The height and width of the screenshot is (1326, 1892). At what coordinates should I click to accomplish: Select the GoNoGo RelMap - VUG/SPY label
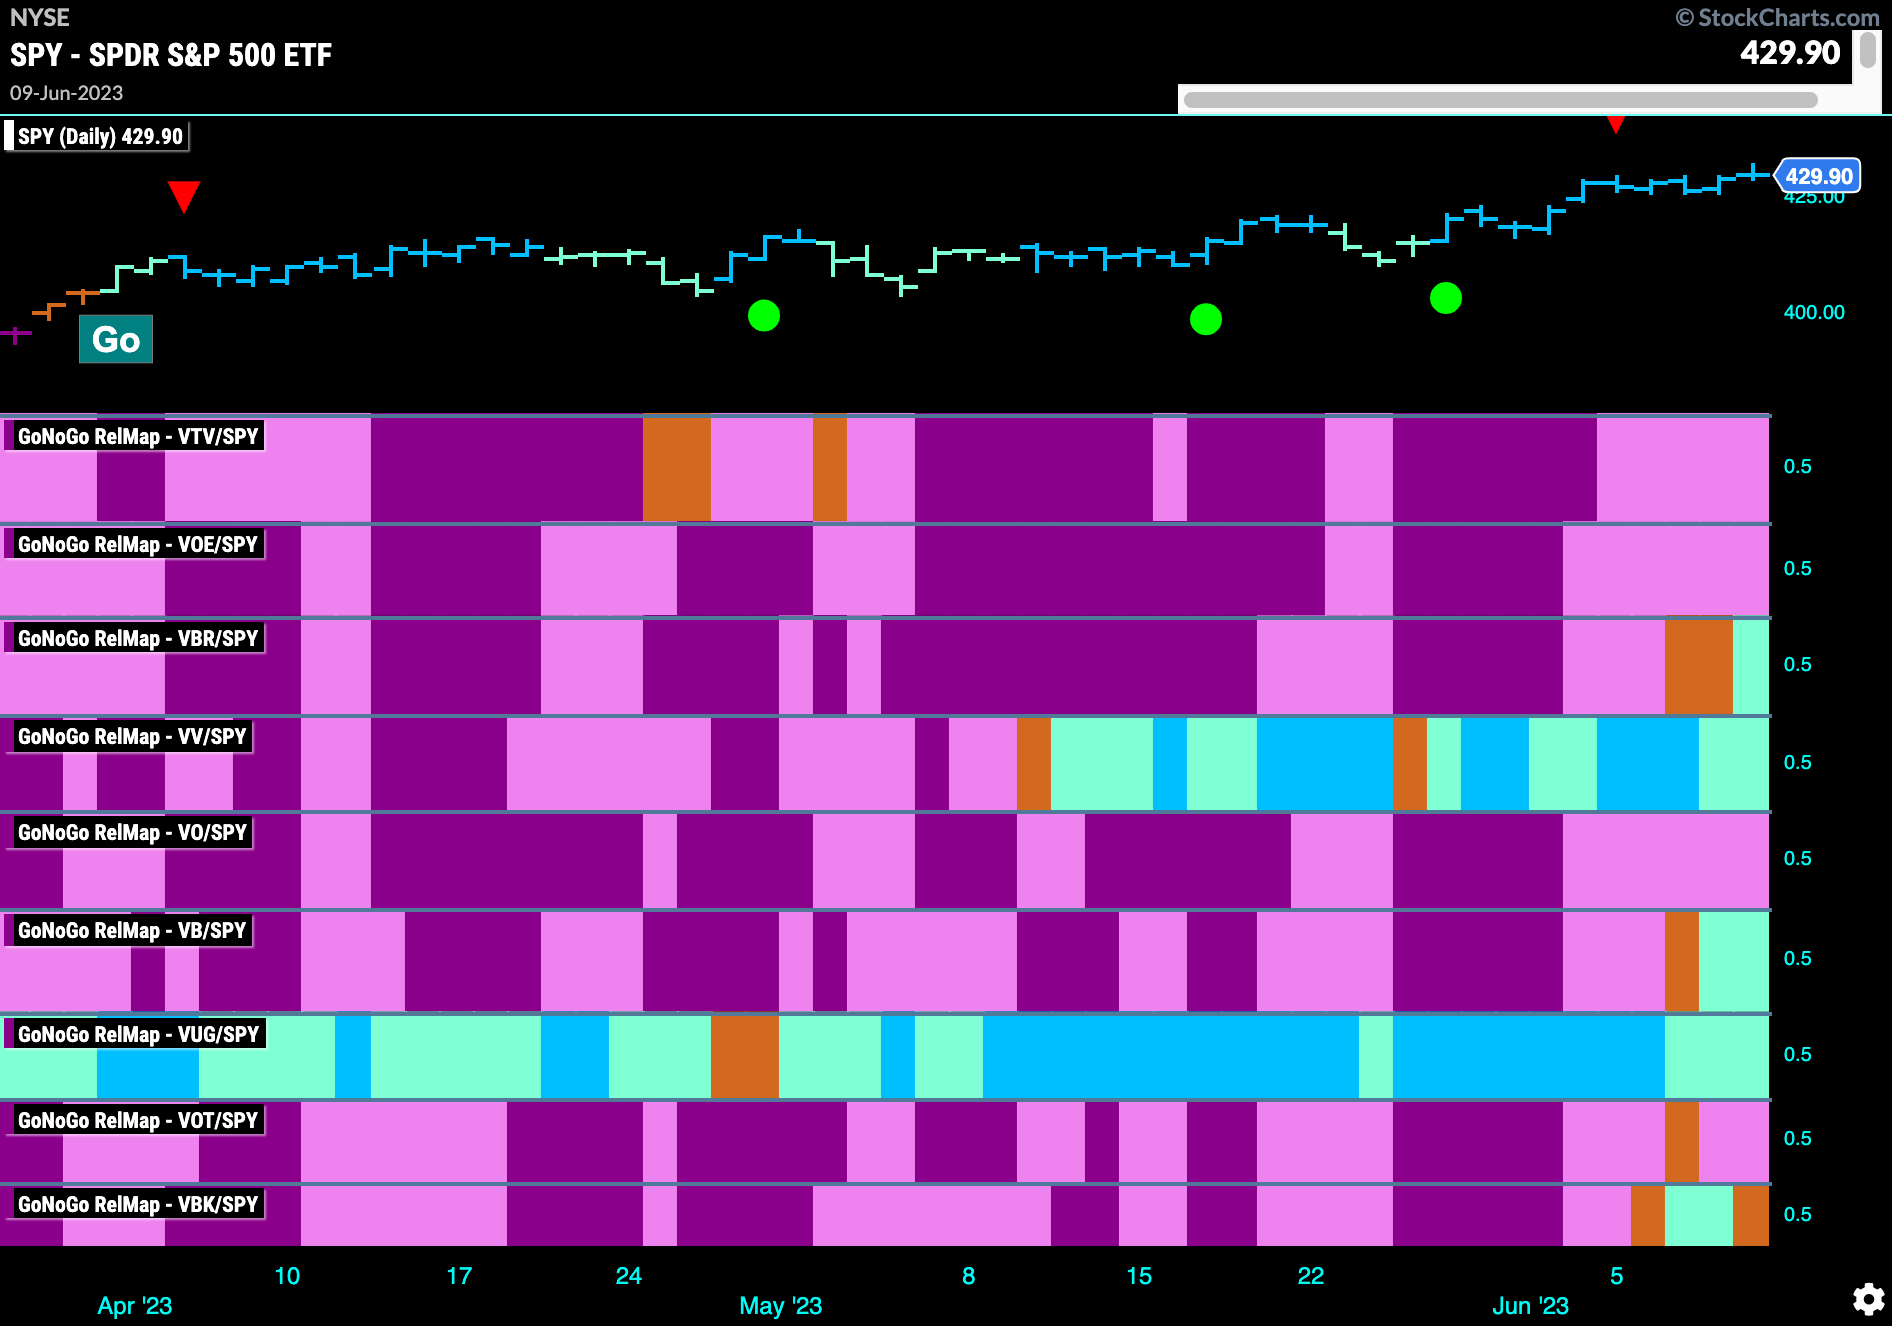(x=135, y=1034)
